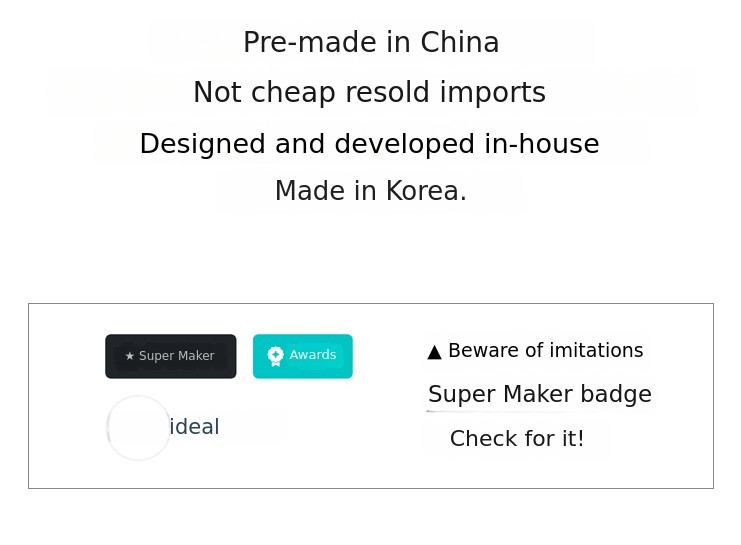The width and height of the screenshot is (741, 545).
Task: Click the word "in-house" in third line
Action: click(x=541, y=144)
